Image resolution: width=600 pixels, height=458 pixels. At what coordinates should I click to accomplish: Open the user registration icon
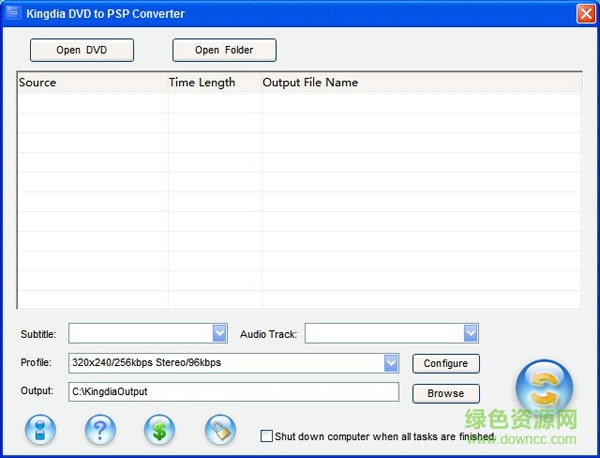[40, 430]
